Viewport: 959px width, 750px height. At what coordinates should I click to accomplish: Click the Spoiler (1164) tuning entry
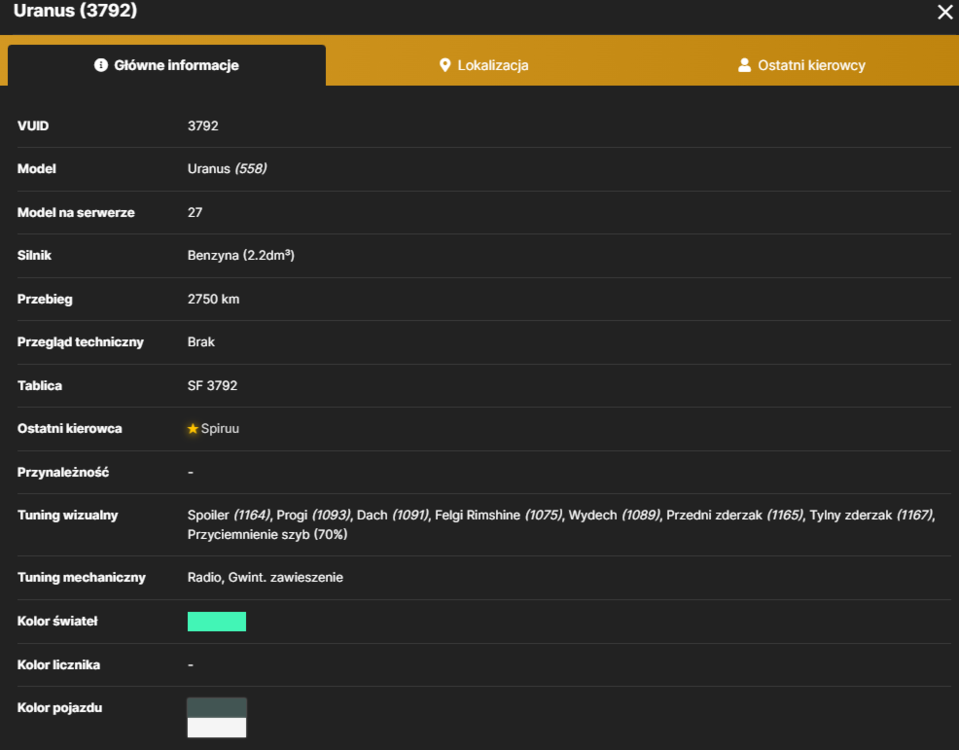point(229,515)
